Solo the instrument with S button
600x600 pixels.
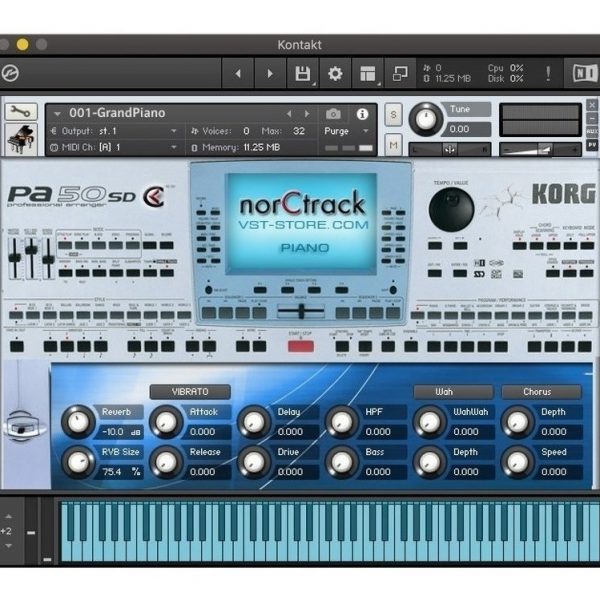click(x=393, y=114)
